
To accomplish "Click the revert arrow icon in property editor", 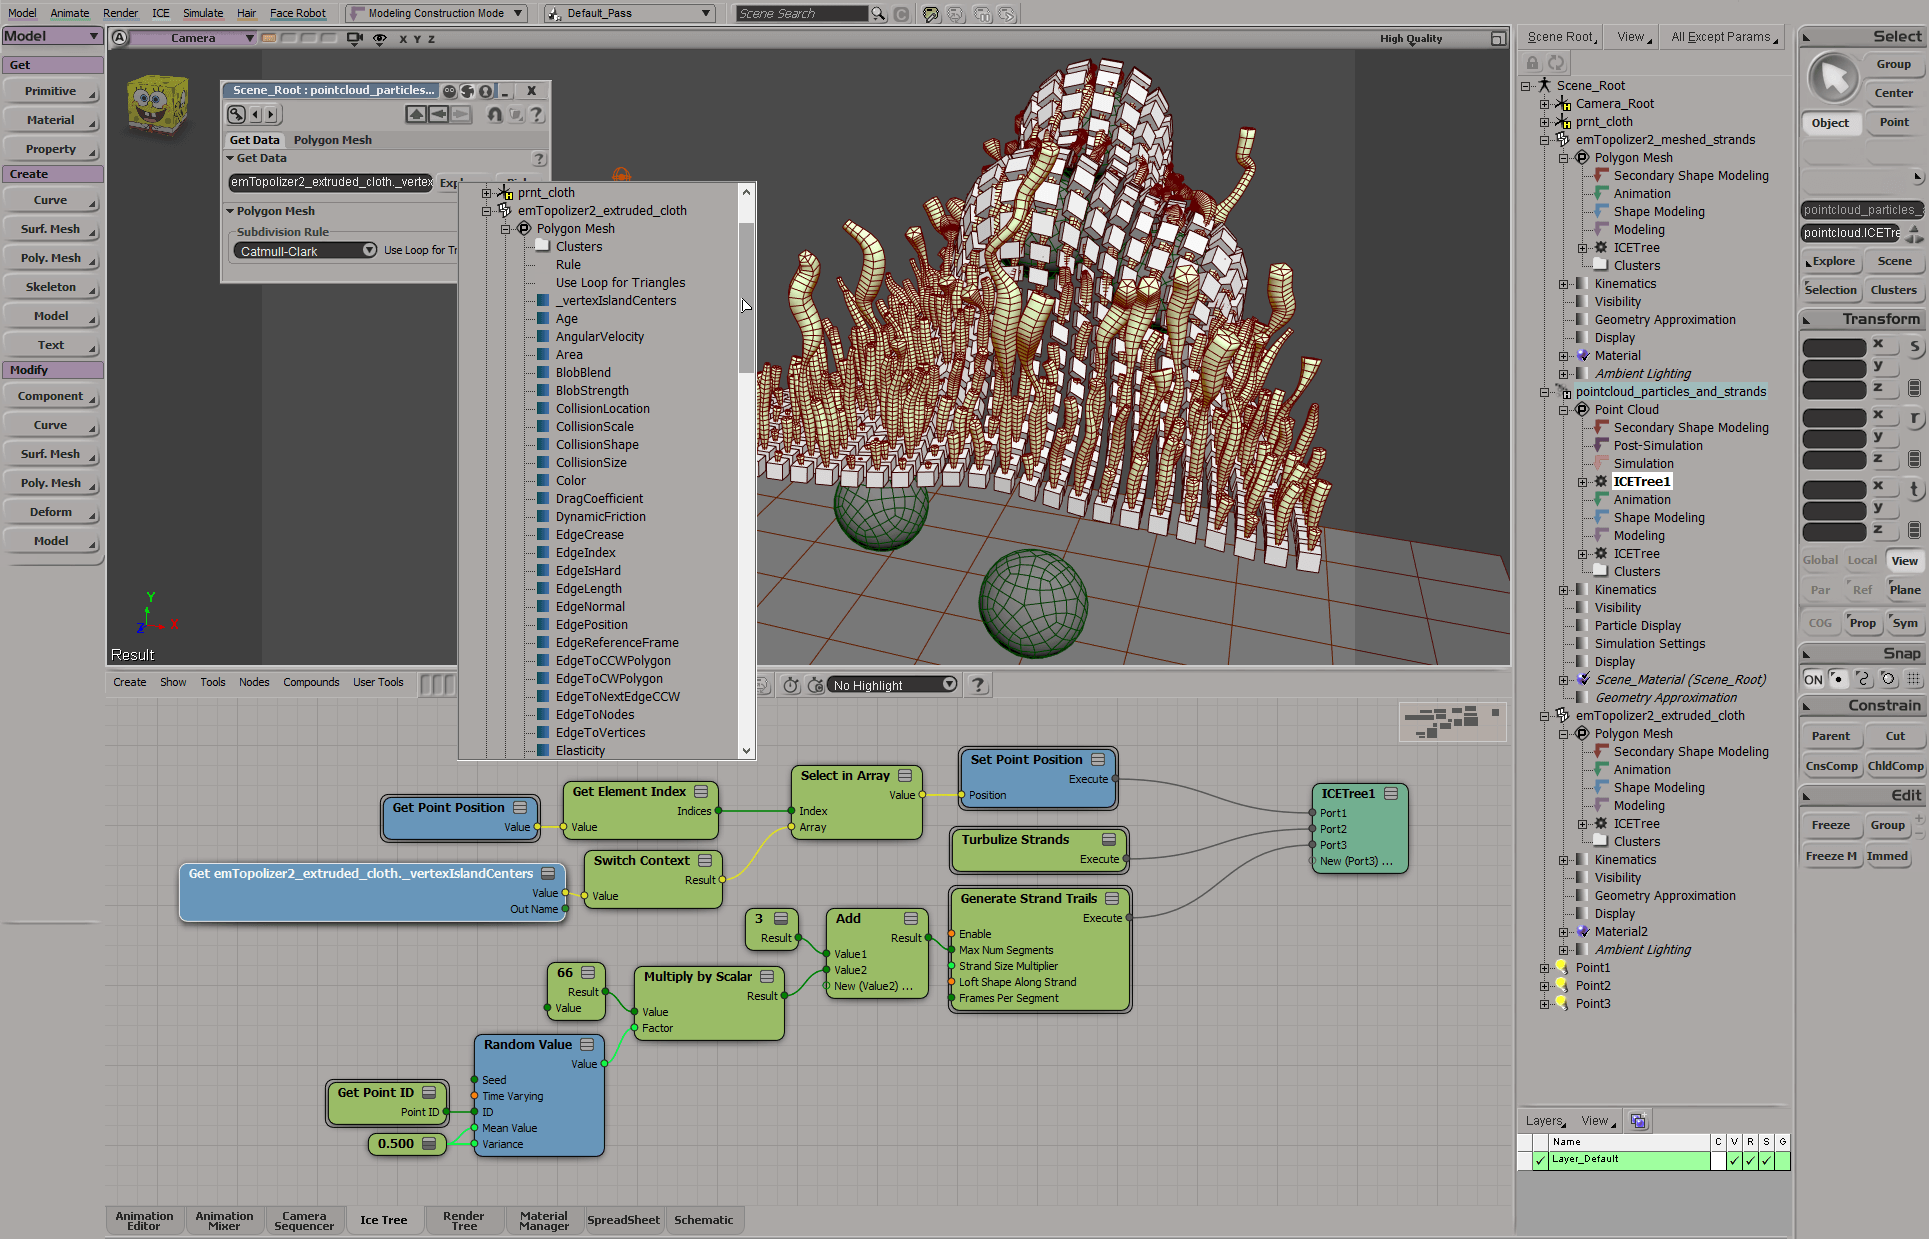I will click(x=494, y=115).
